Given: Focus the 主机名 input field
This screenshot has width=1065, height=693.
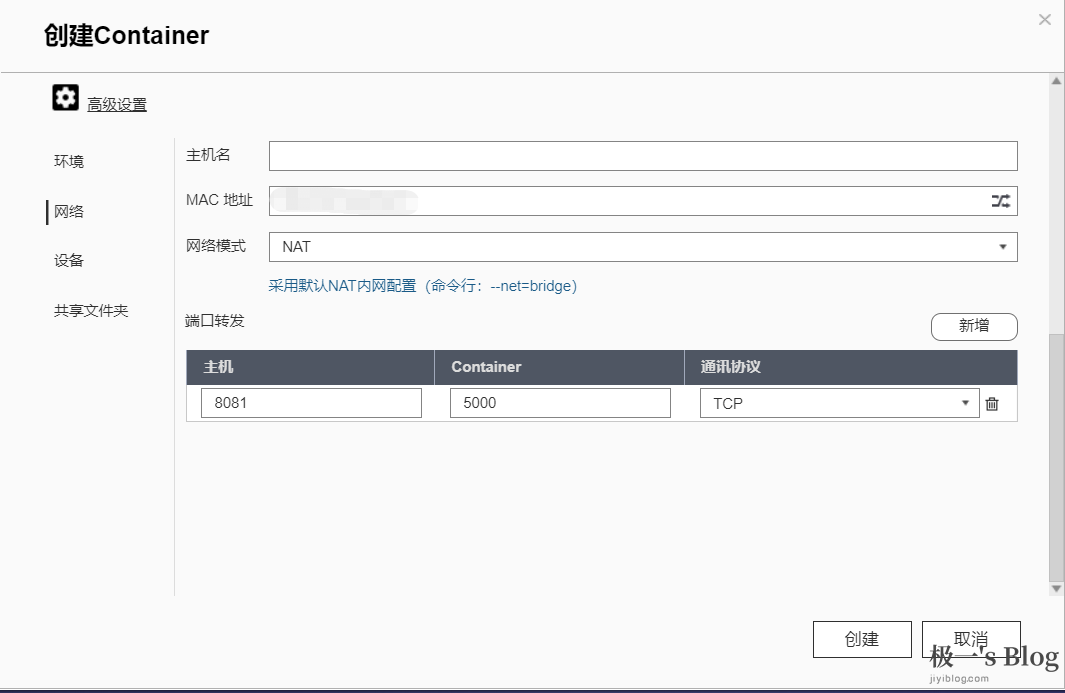Looking at the screenshot, I should [643, 156].
